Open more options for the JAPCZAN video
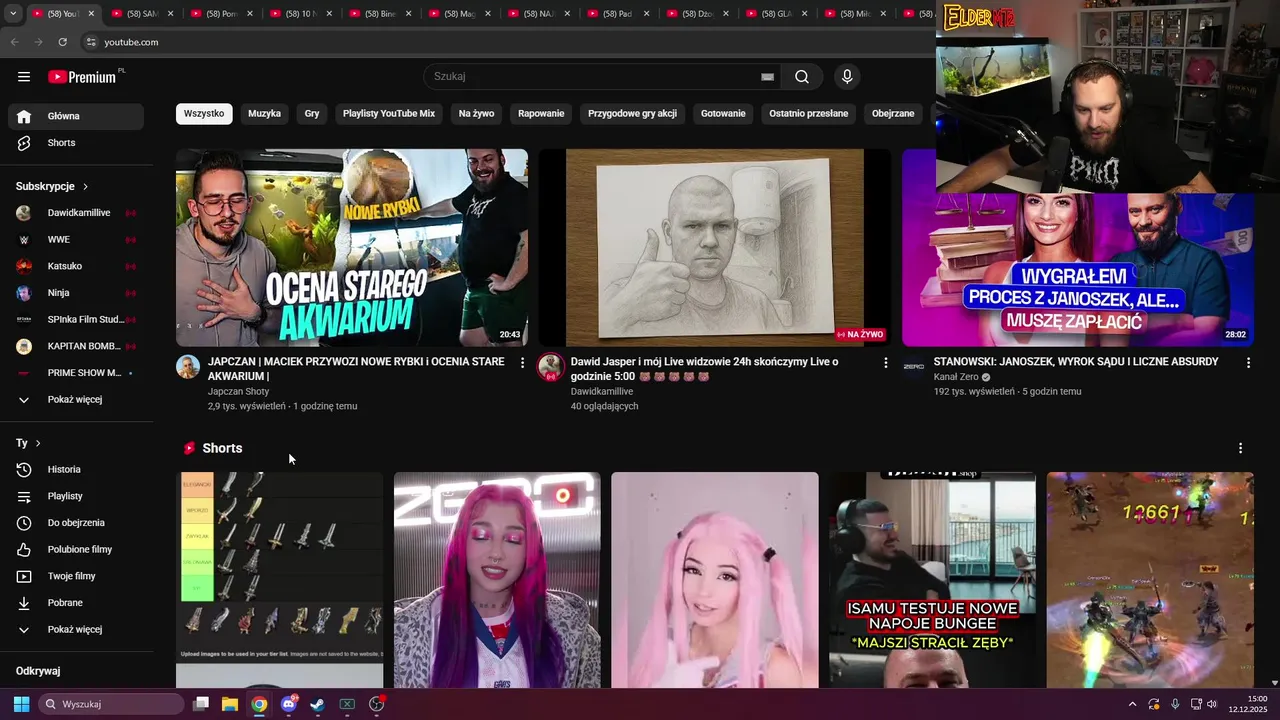This screenshot has height=720, width=1280. coord(522,363)
